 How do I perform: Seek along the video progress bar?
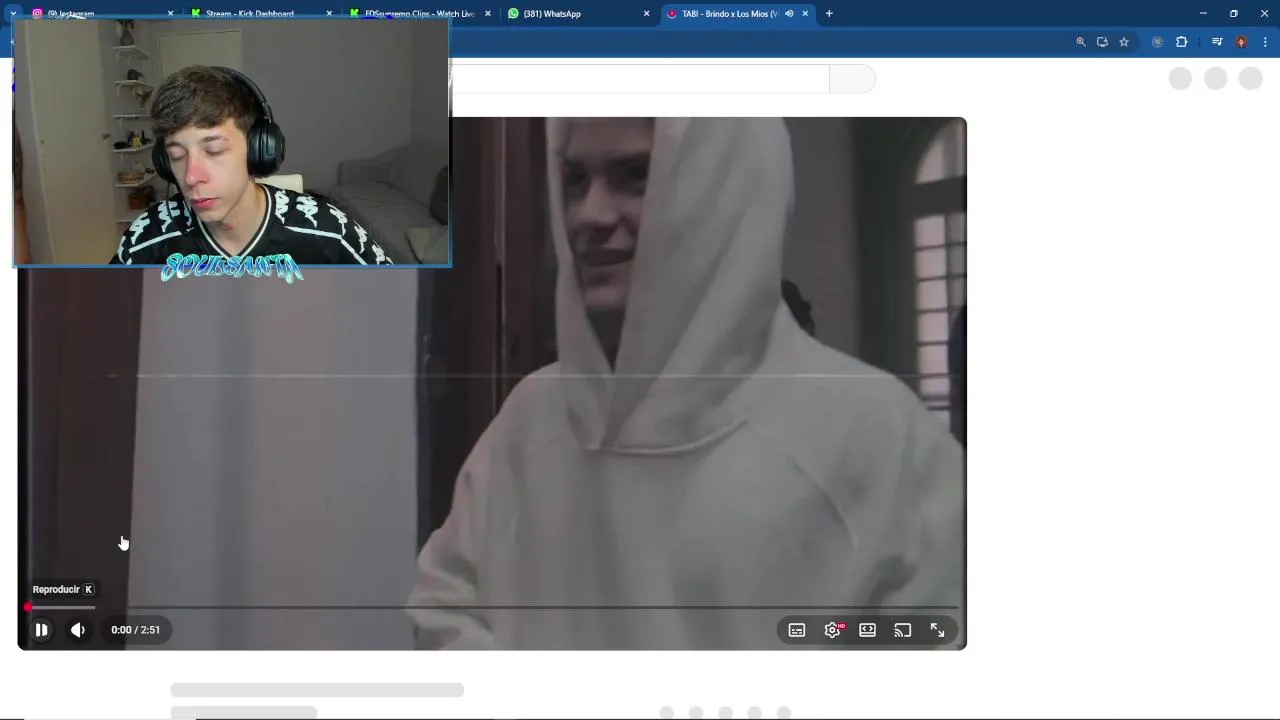click(492, 607)
